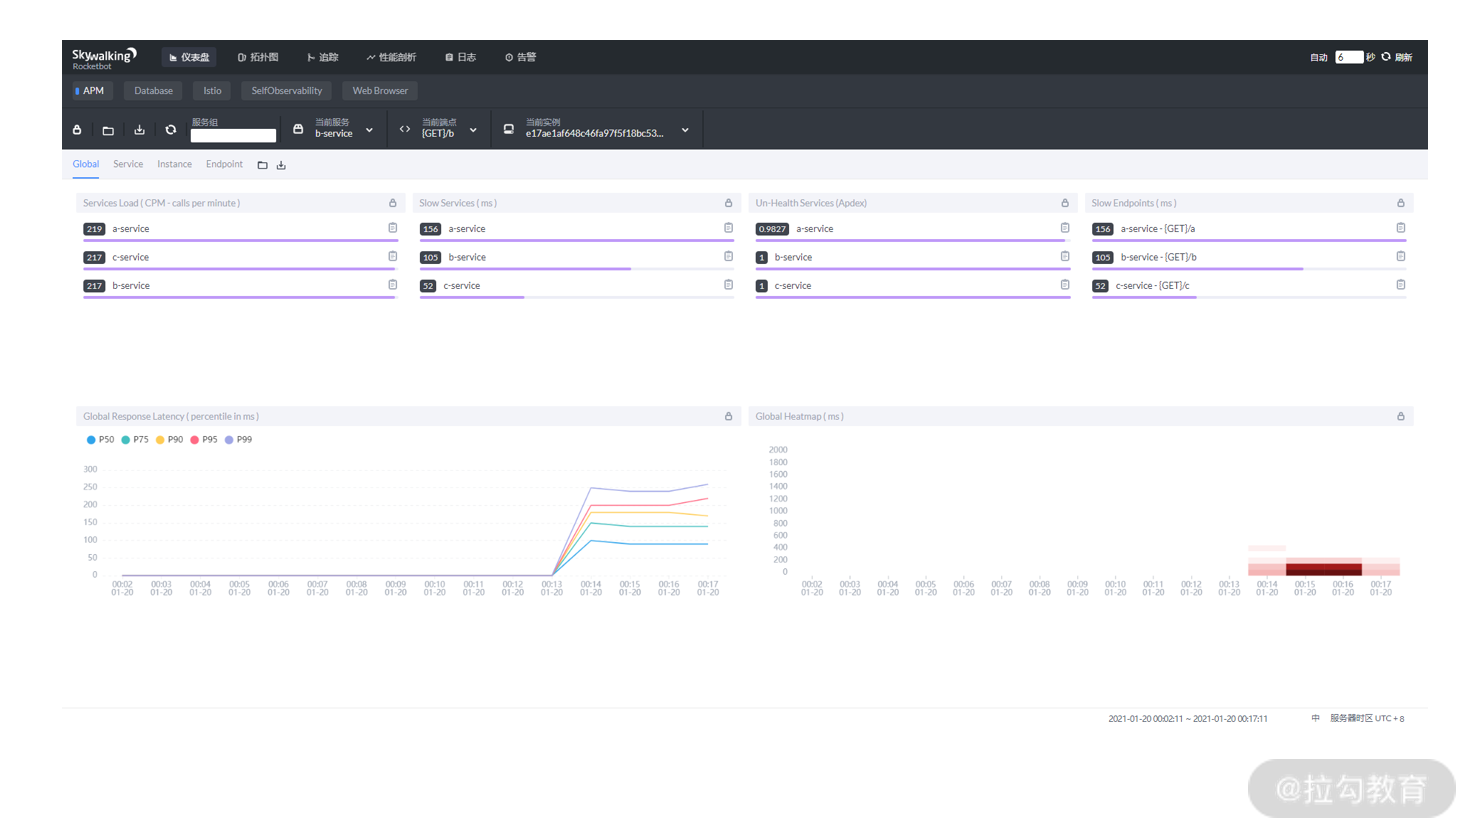Toggle lock on Slow Services panel
This screenshot has height=837, width=1475.
click(729, 203)
